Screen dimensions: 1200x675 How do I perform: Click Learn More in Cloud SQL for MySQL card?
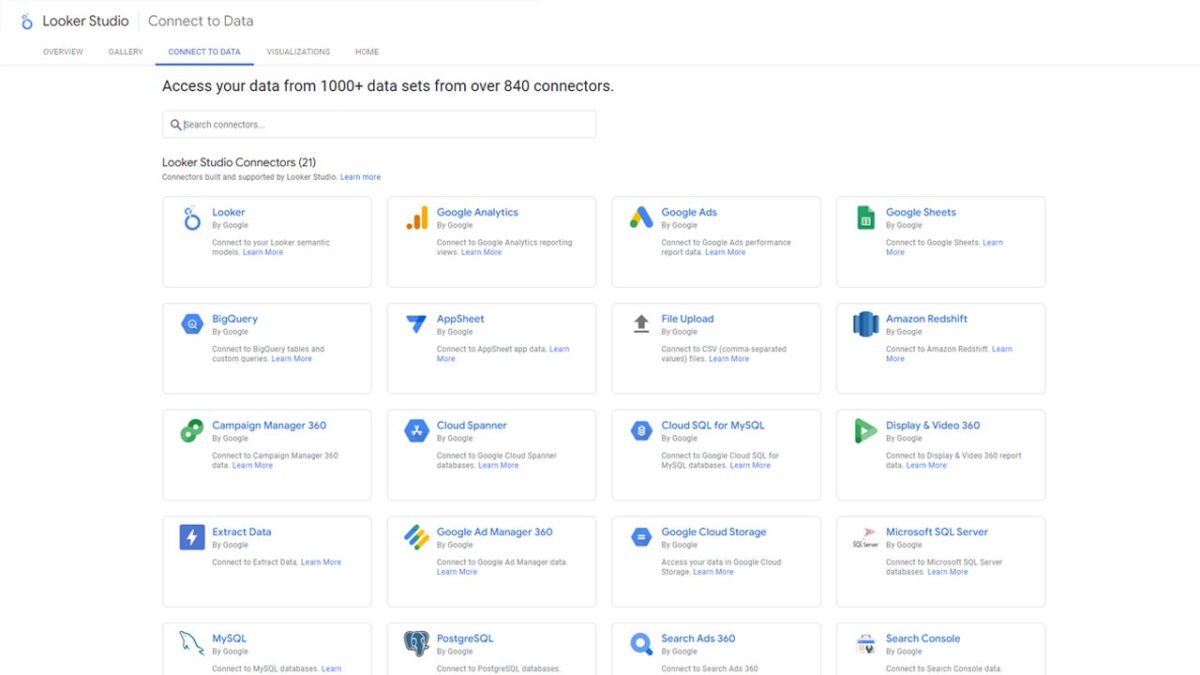[750, 465]
